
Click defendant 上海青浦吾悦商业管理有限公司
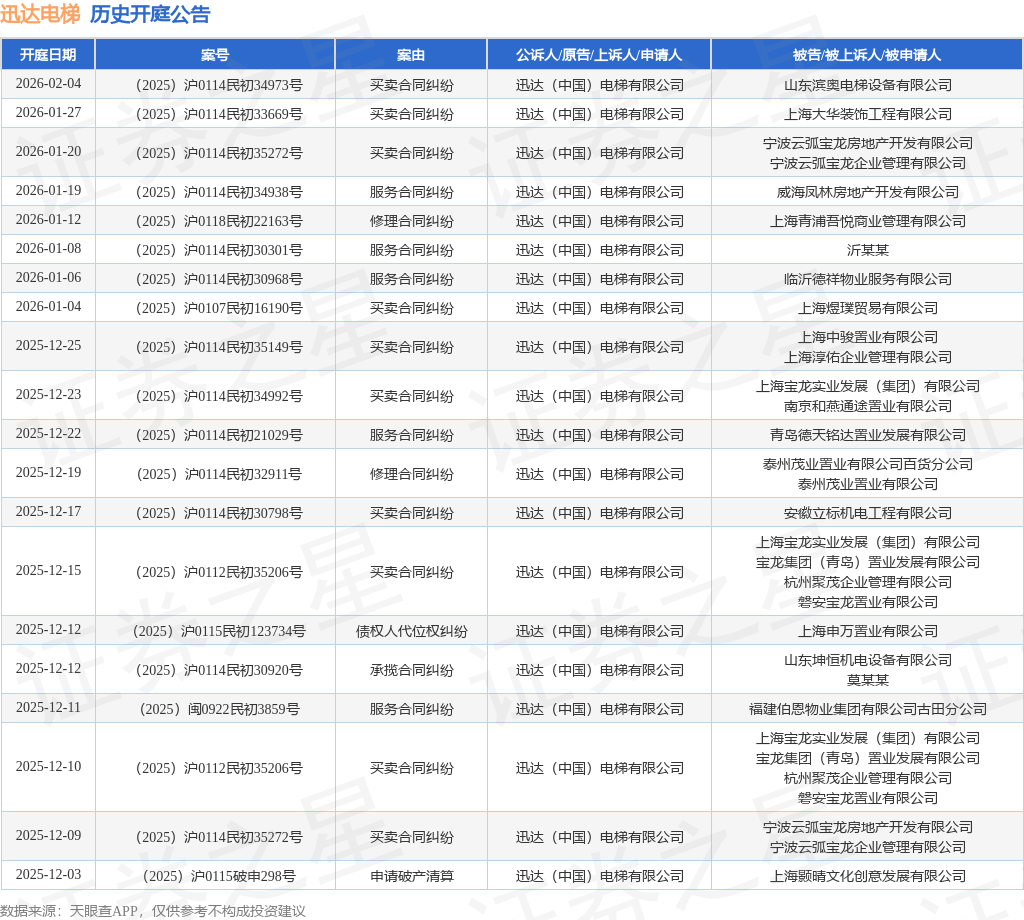(x=867, y=221)
